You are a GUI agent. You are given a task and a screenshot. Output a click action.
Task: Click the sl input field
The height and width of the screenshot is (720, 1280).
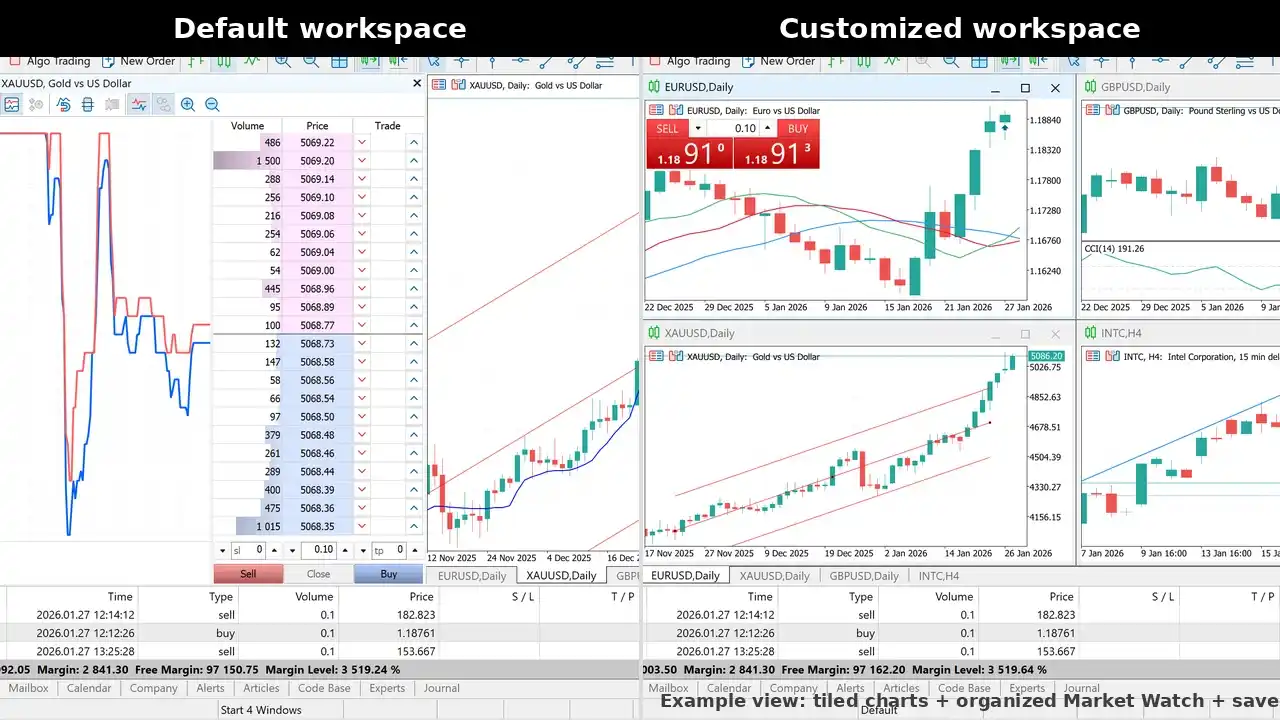[x=248, y=550]
